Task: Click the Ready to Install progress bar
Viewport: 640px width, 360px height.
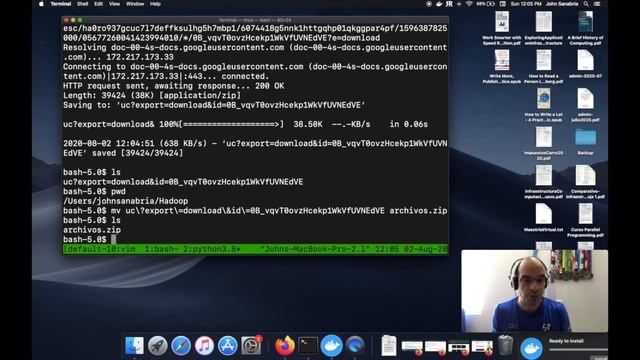Action: 578,349
